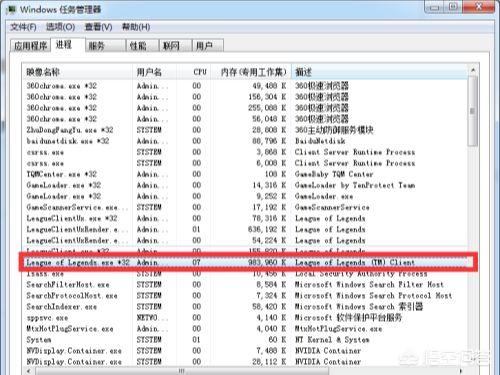The height and width of the screenshot is (375, 500).
Task: Click the horizontal scrollbar left arrow
Action: click(x=29, y=371)
